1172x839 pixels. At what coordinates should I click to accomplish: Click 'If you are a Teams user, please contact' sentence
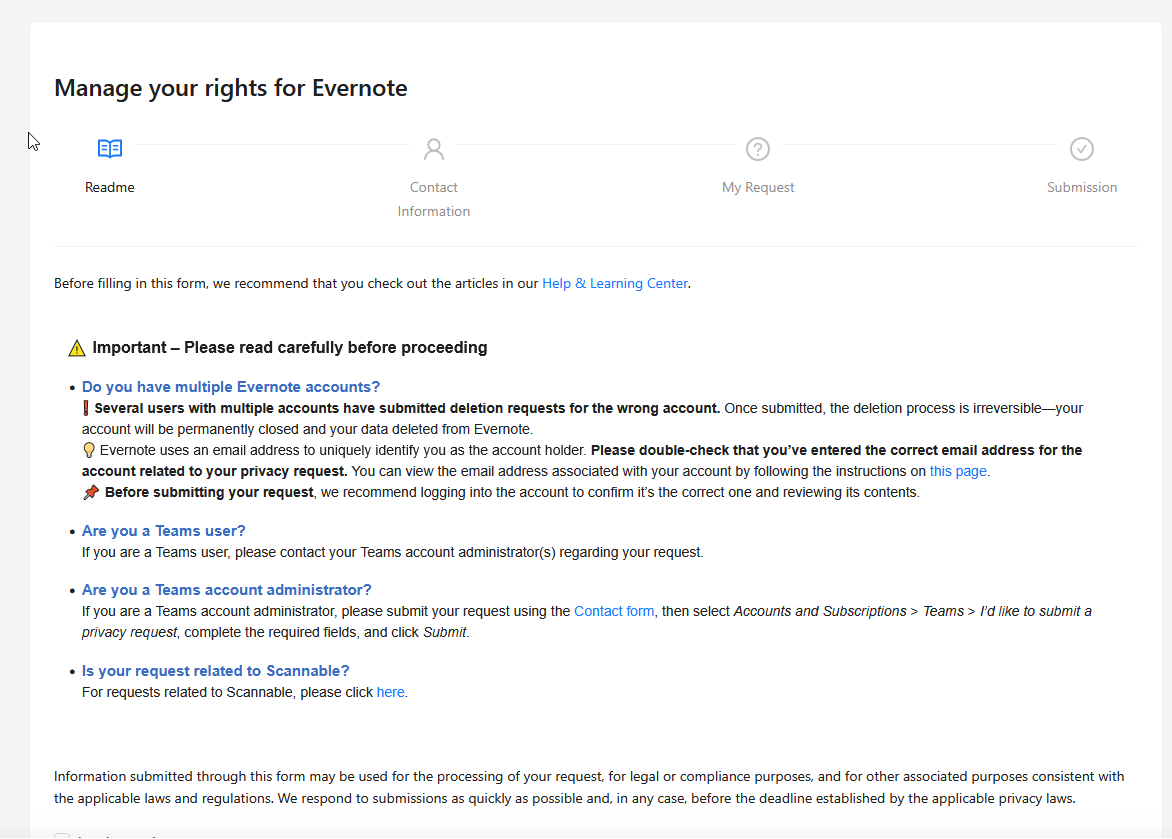(392, 553)
